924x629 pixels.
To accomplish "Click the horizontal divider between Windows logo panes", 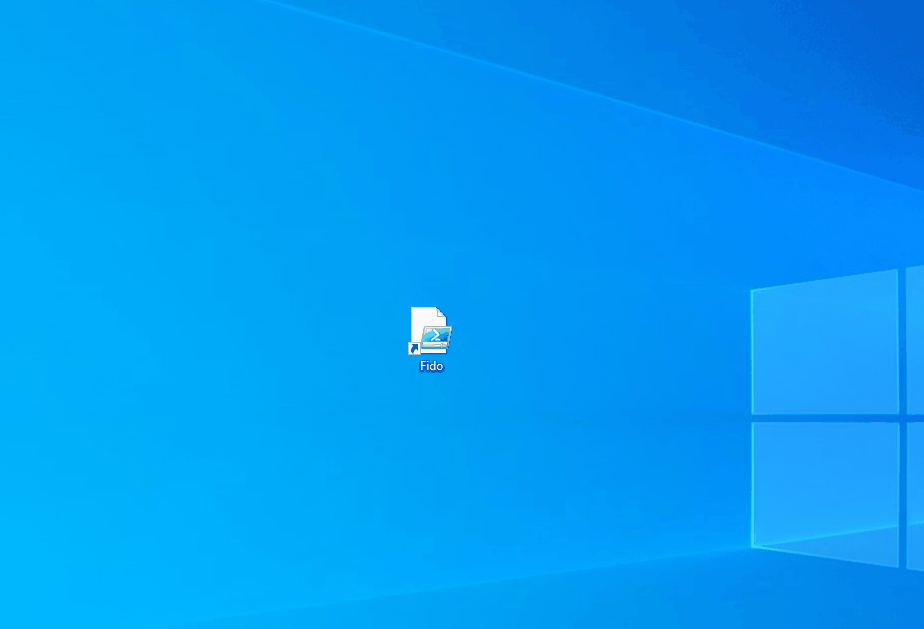I will click(x=825, y=418).
